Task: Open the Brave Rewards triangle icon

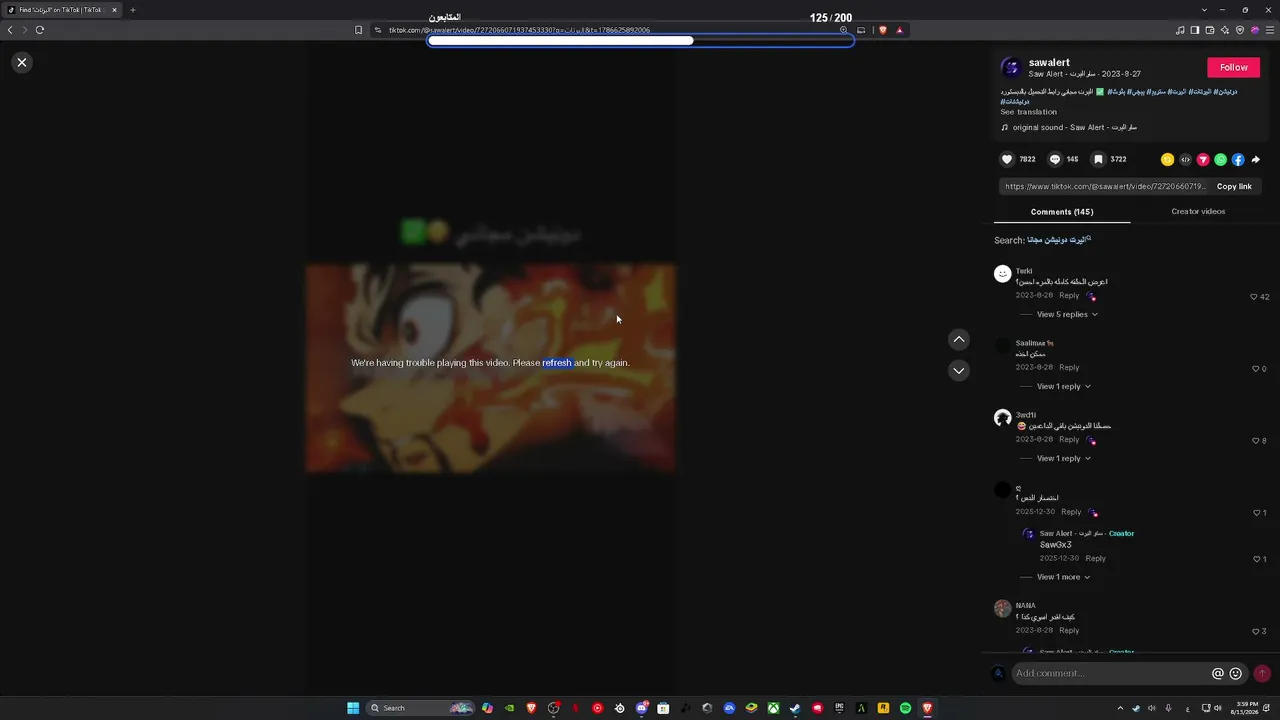Action: tap(899, 30)
